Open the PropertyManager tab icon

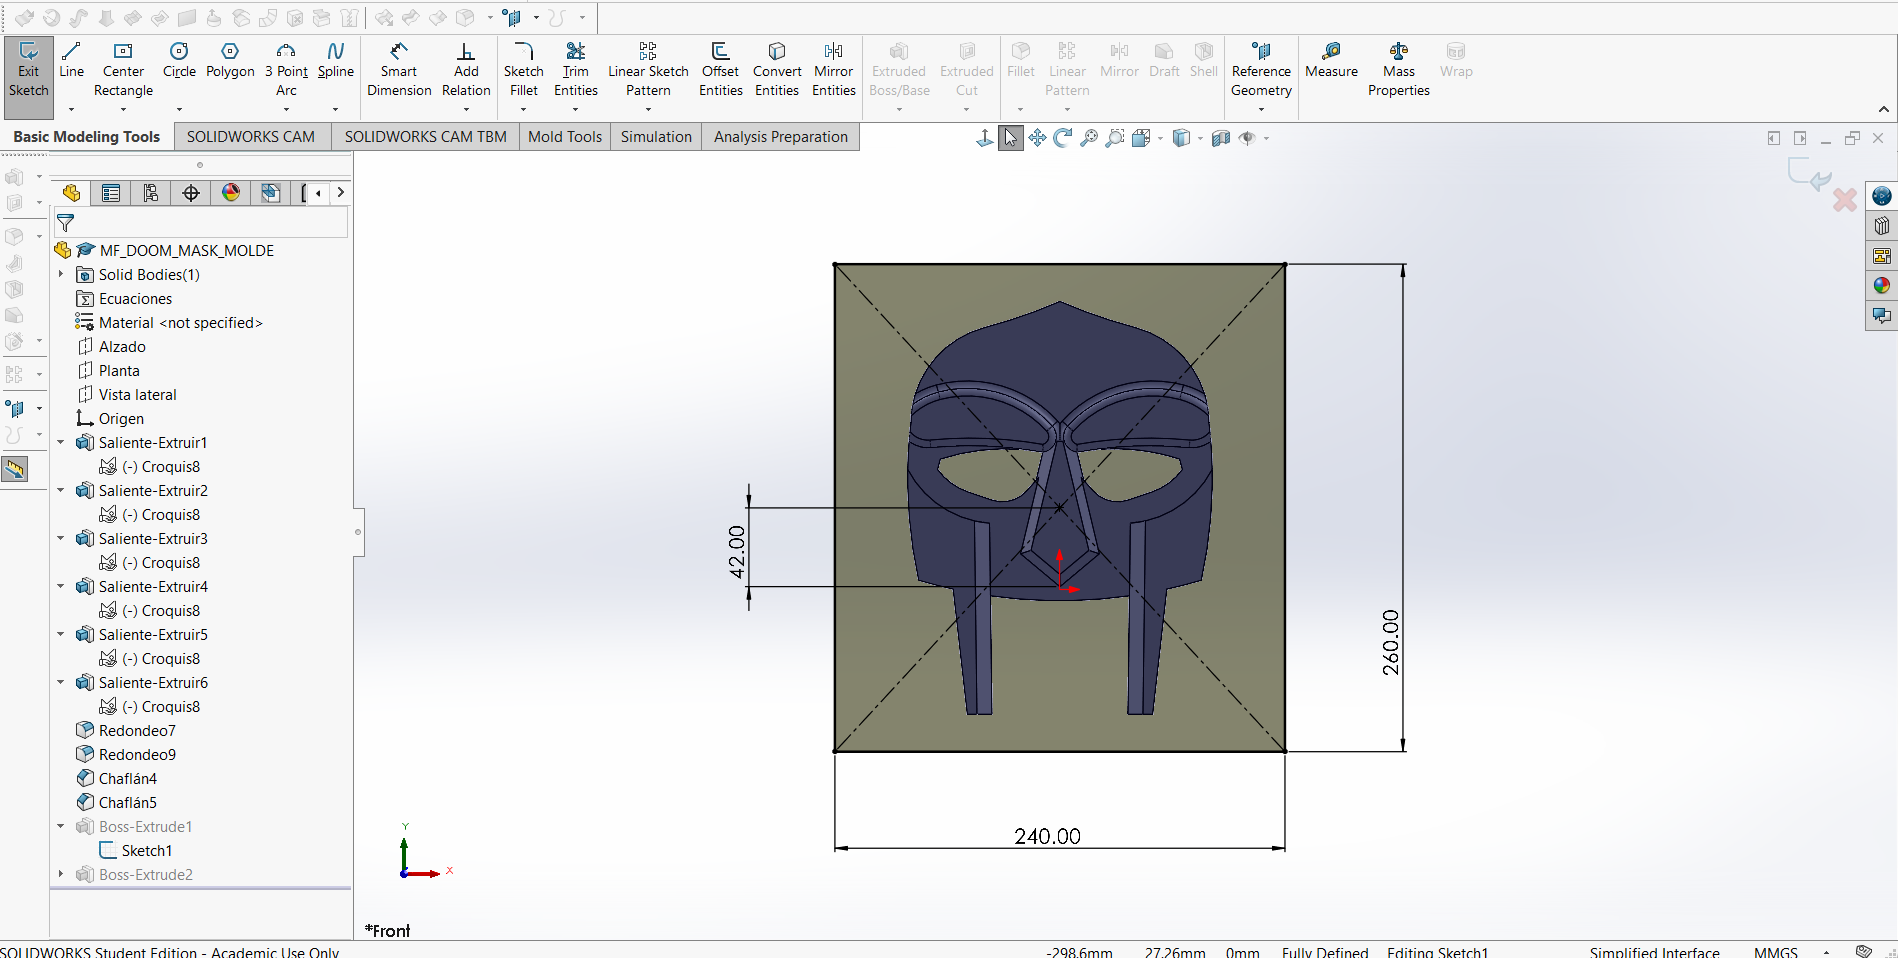tap(111, 193)
